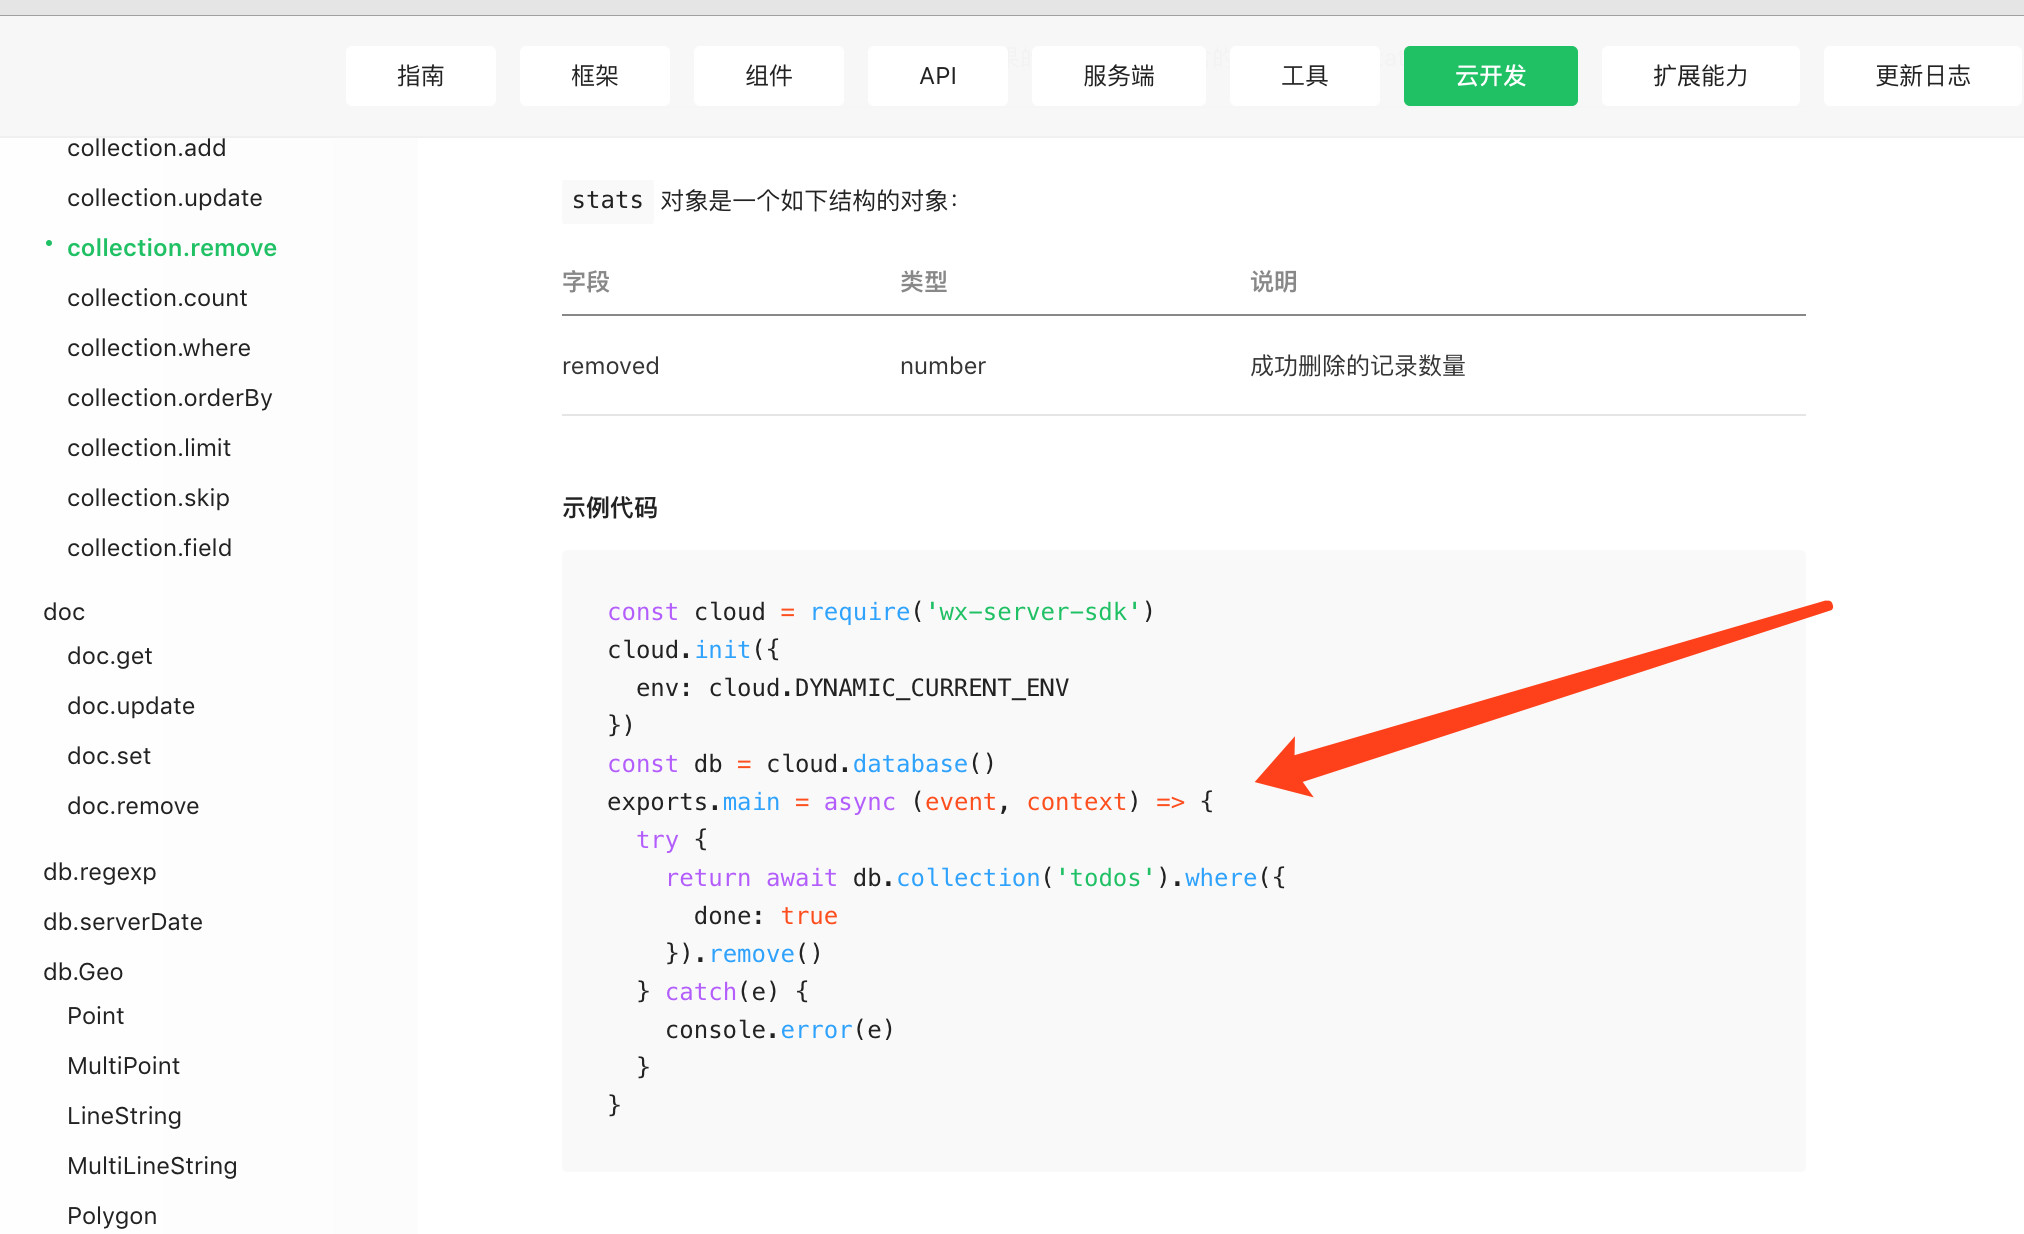Open MultiLineString in the sidebar

click(x=152, y=1166)
